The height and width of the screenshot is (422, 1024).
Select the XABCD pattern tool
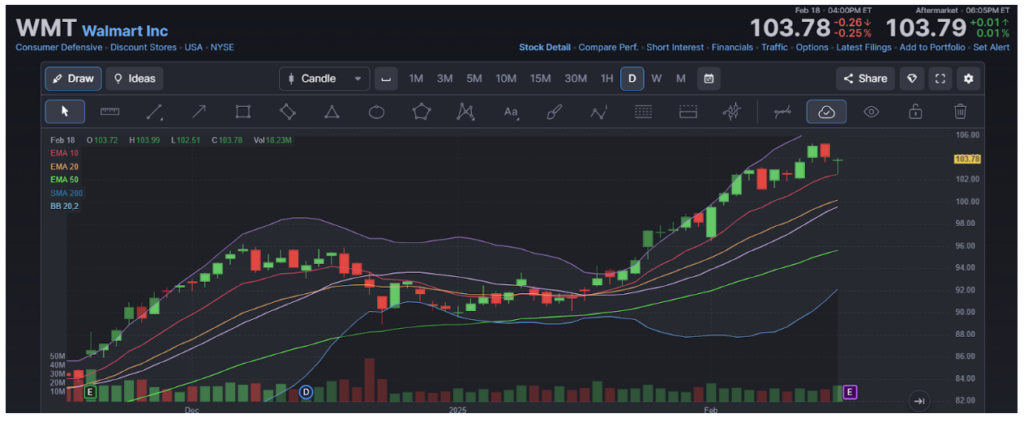[465, 112]
